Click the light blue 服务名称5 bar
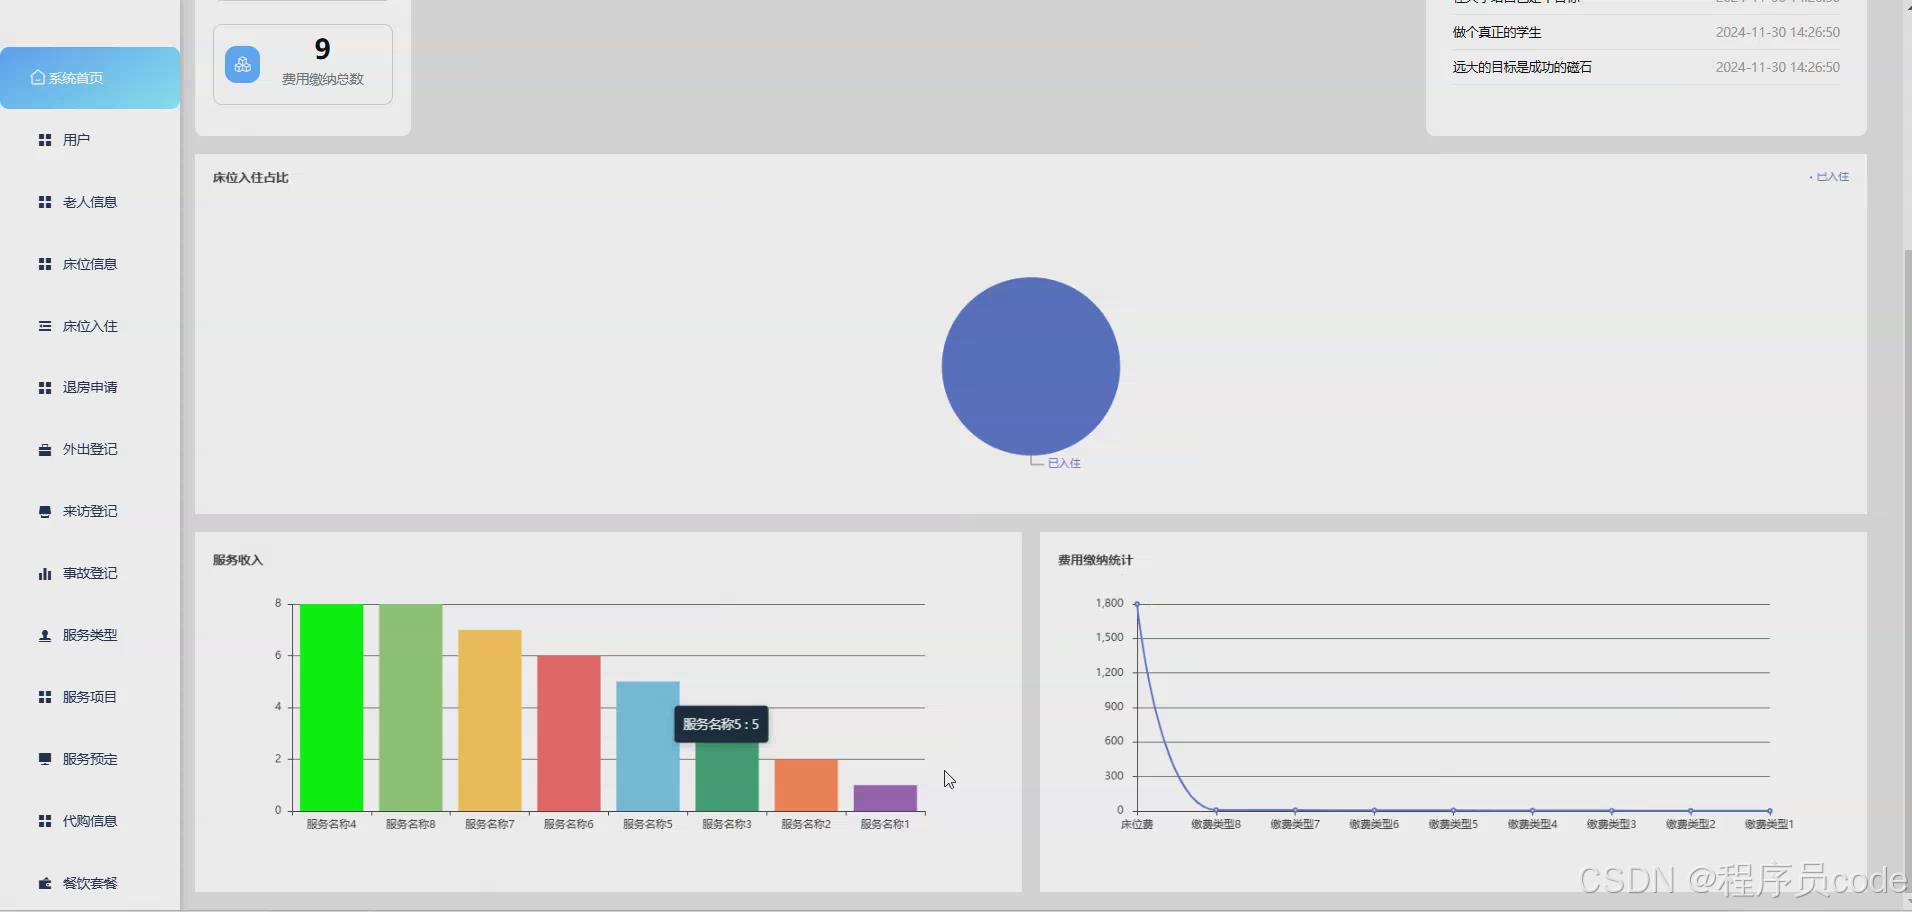 point(647,746)
